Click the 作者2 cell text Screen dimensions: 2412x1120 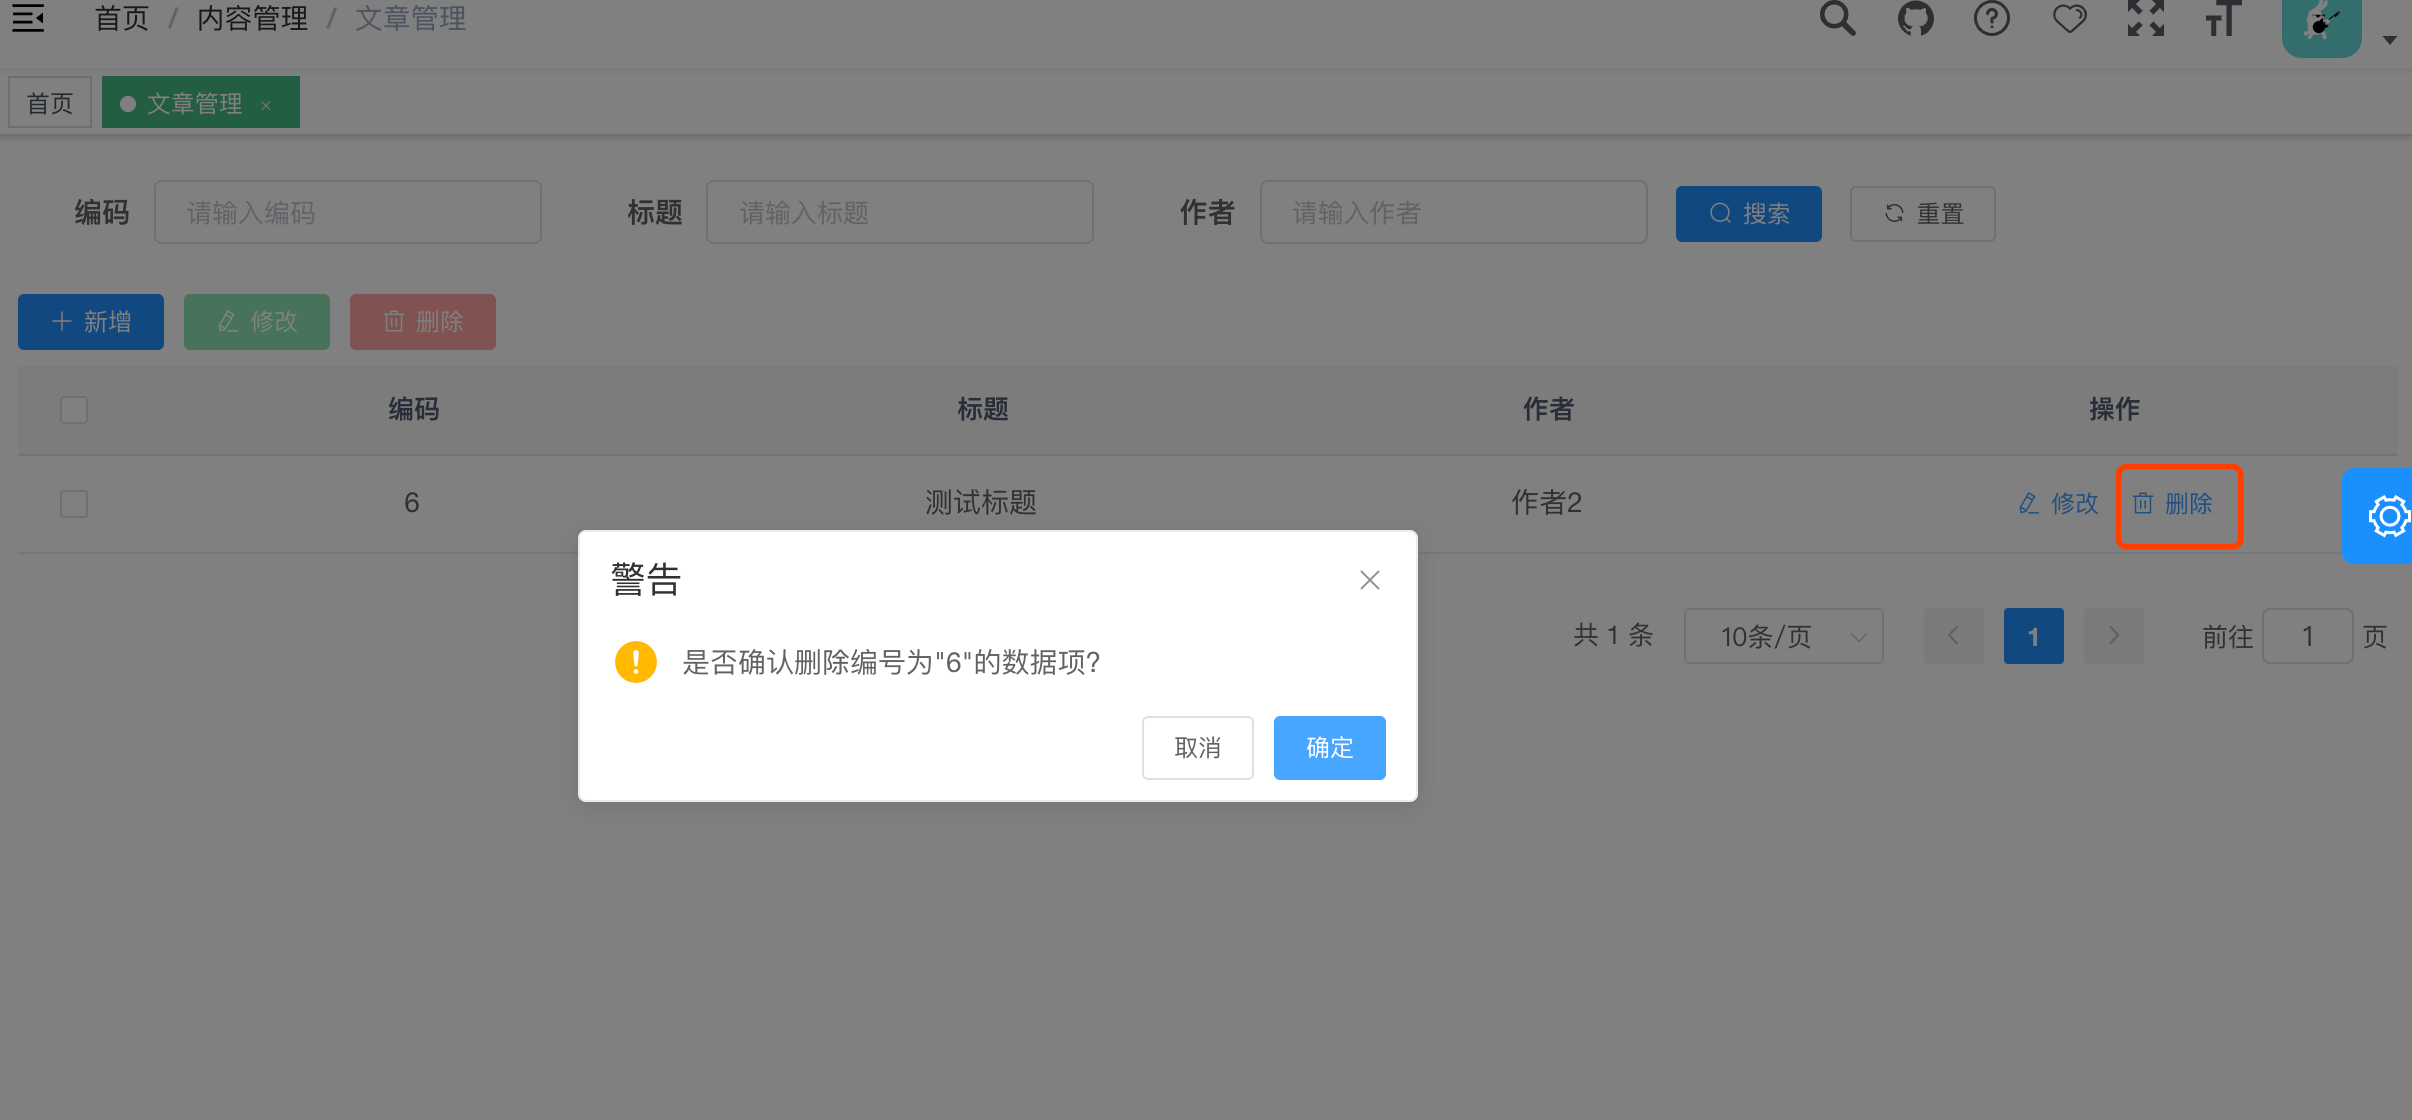click(x=1546, y=502)
